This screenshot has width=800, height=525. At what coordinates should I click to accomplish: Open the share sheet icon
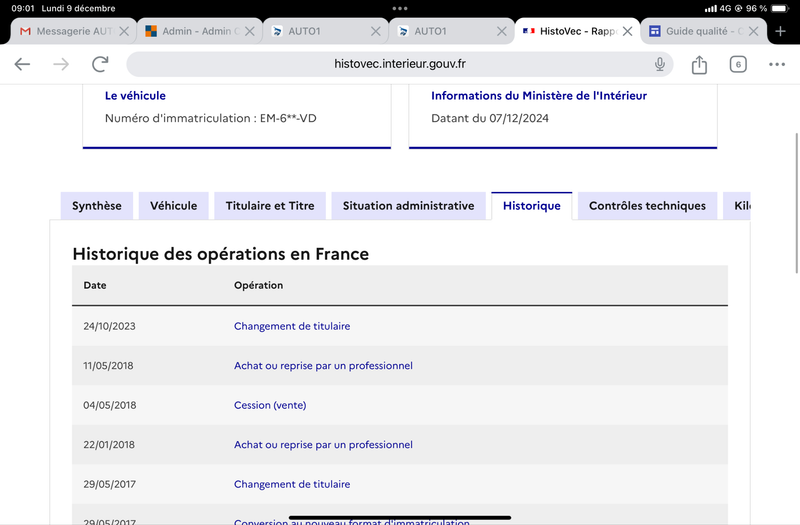coord(699,64)
